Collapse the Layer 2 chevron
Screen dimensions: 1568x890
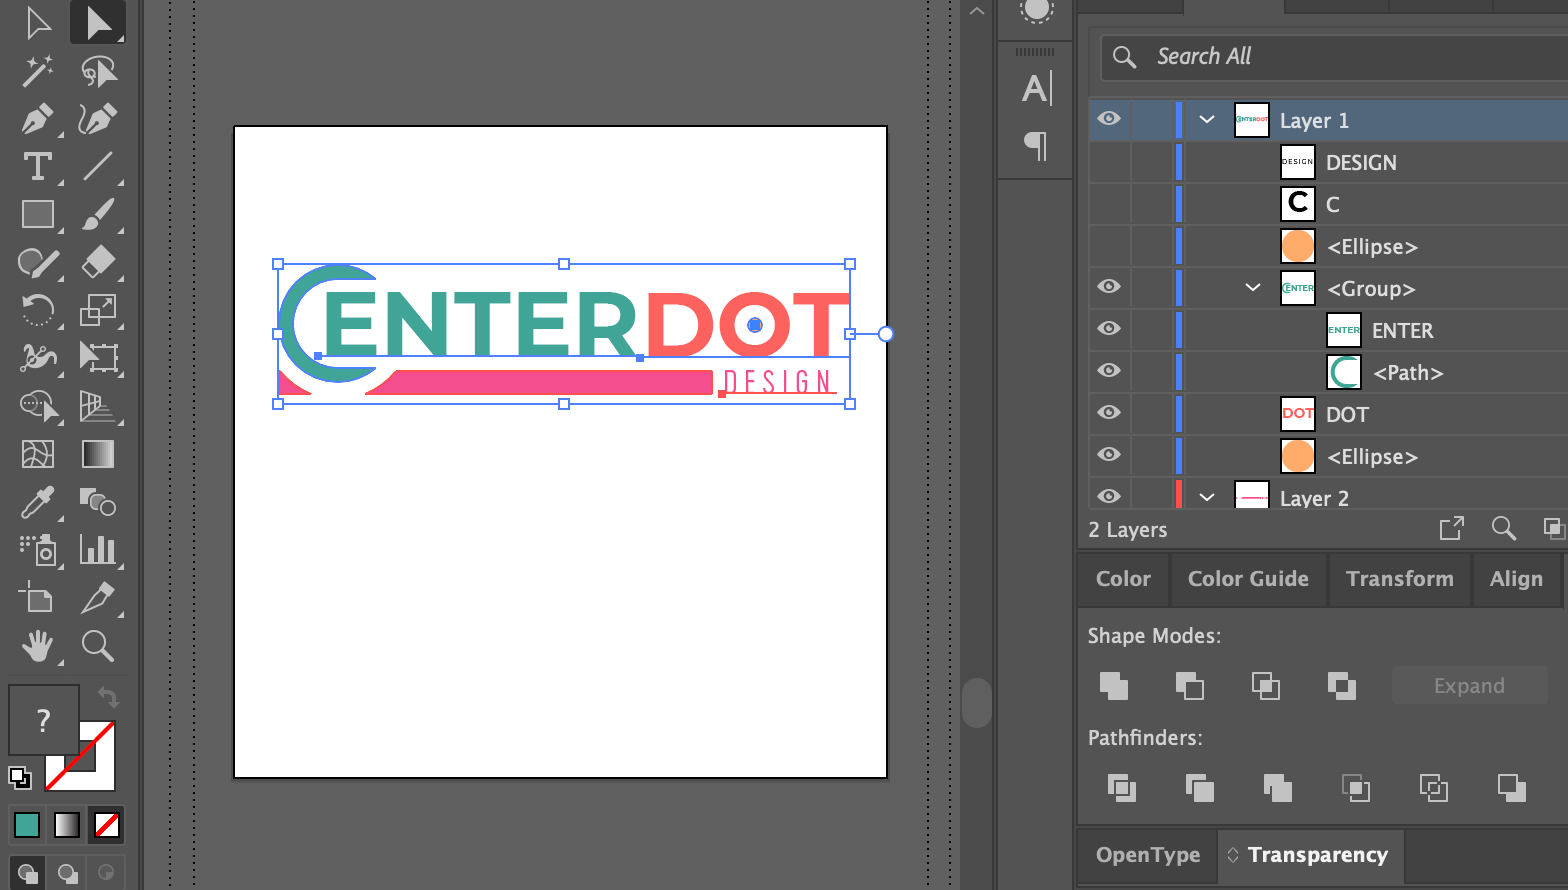click(1207, 497)
